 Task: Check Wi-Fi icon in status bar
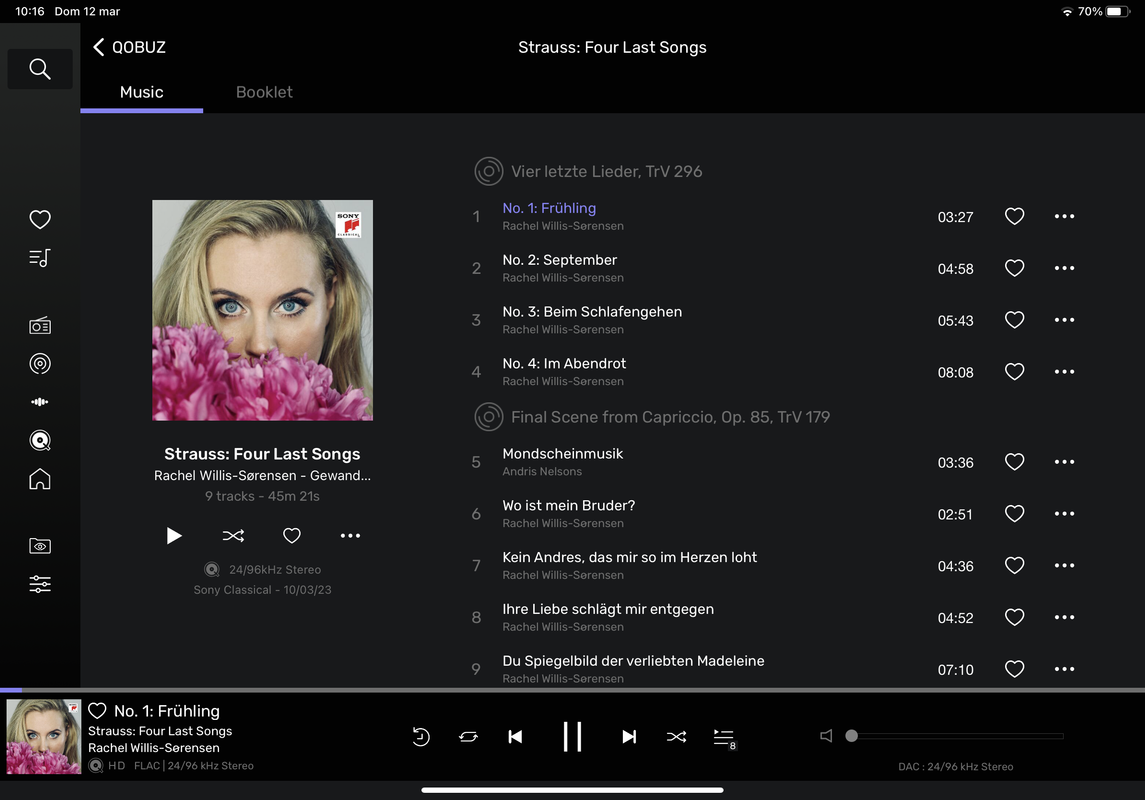[x=1068, y=12]
